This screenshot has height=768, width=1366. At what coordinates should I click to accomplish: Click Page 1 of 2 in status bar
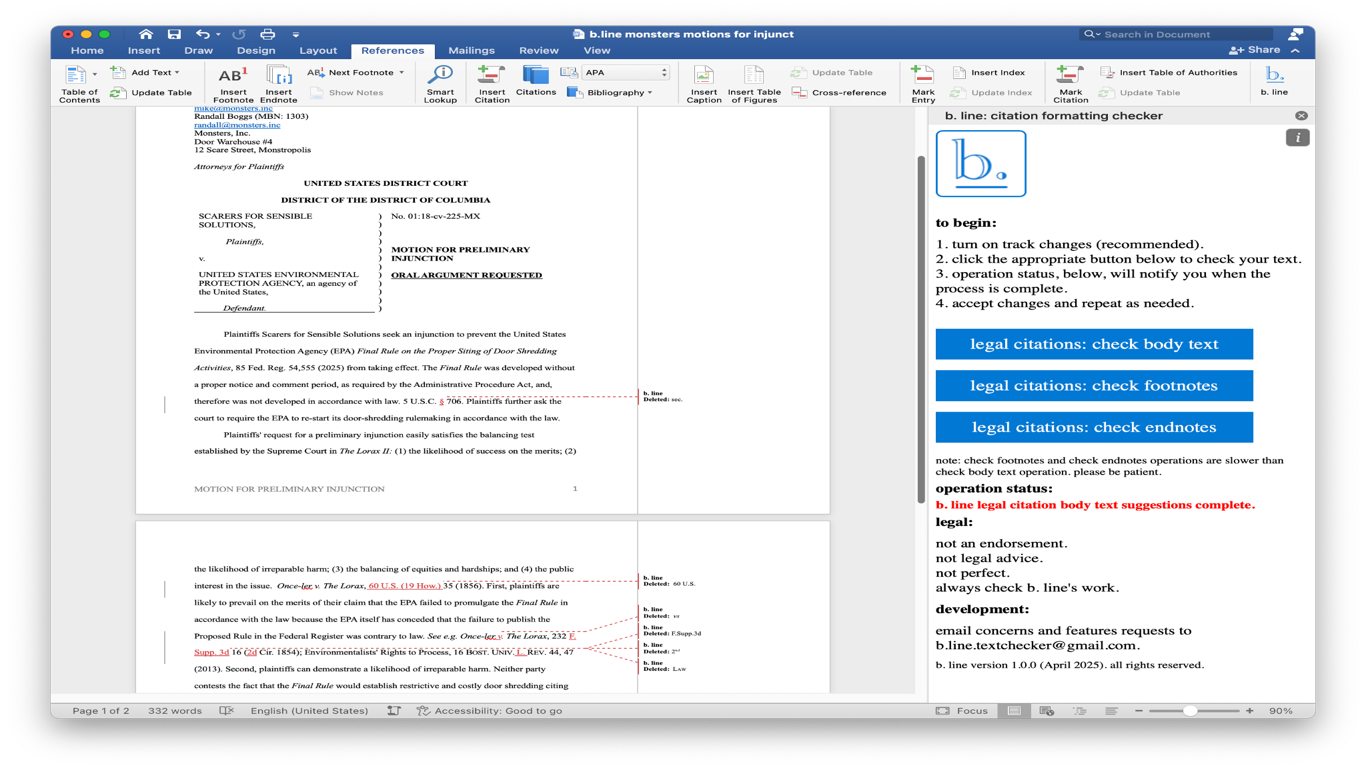click(x=101, y=711)
